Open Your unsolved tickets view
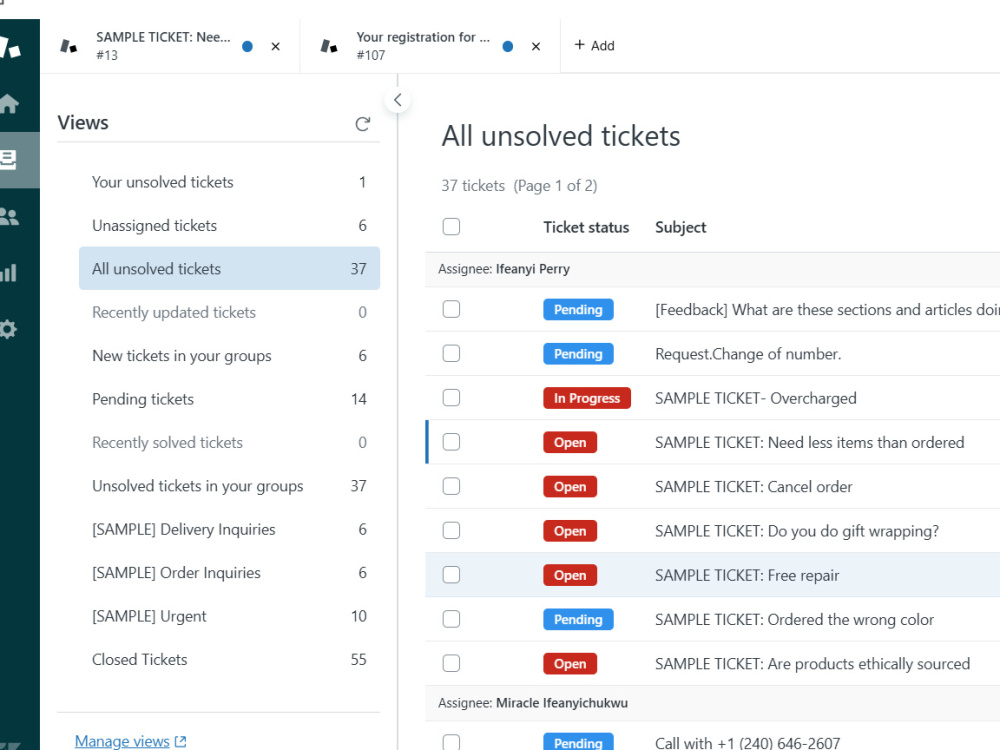This screenshot has width=1000, height=750. pyautogui.click(x=230, y=182)
